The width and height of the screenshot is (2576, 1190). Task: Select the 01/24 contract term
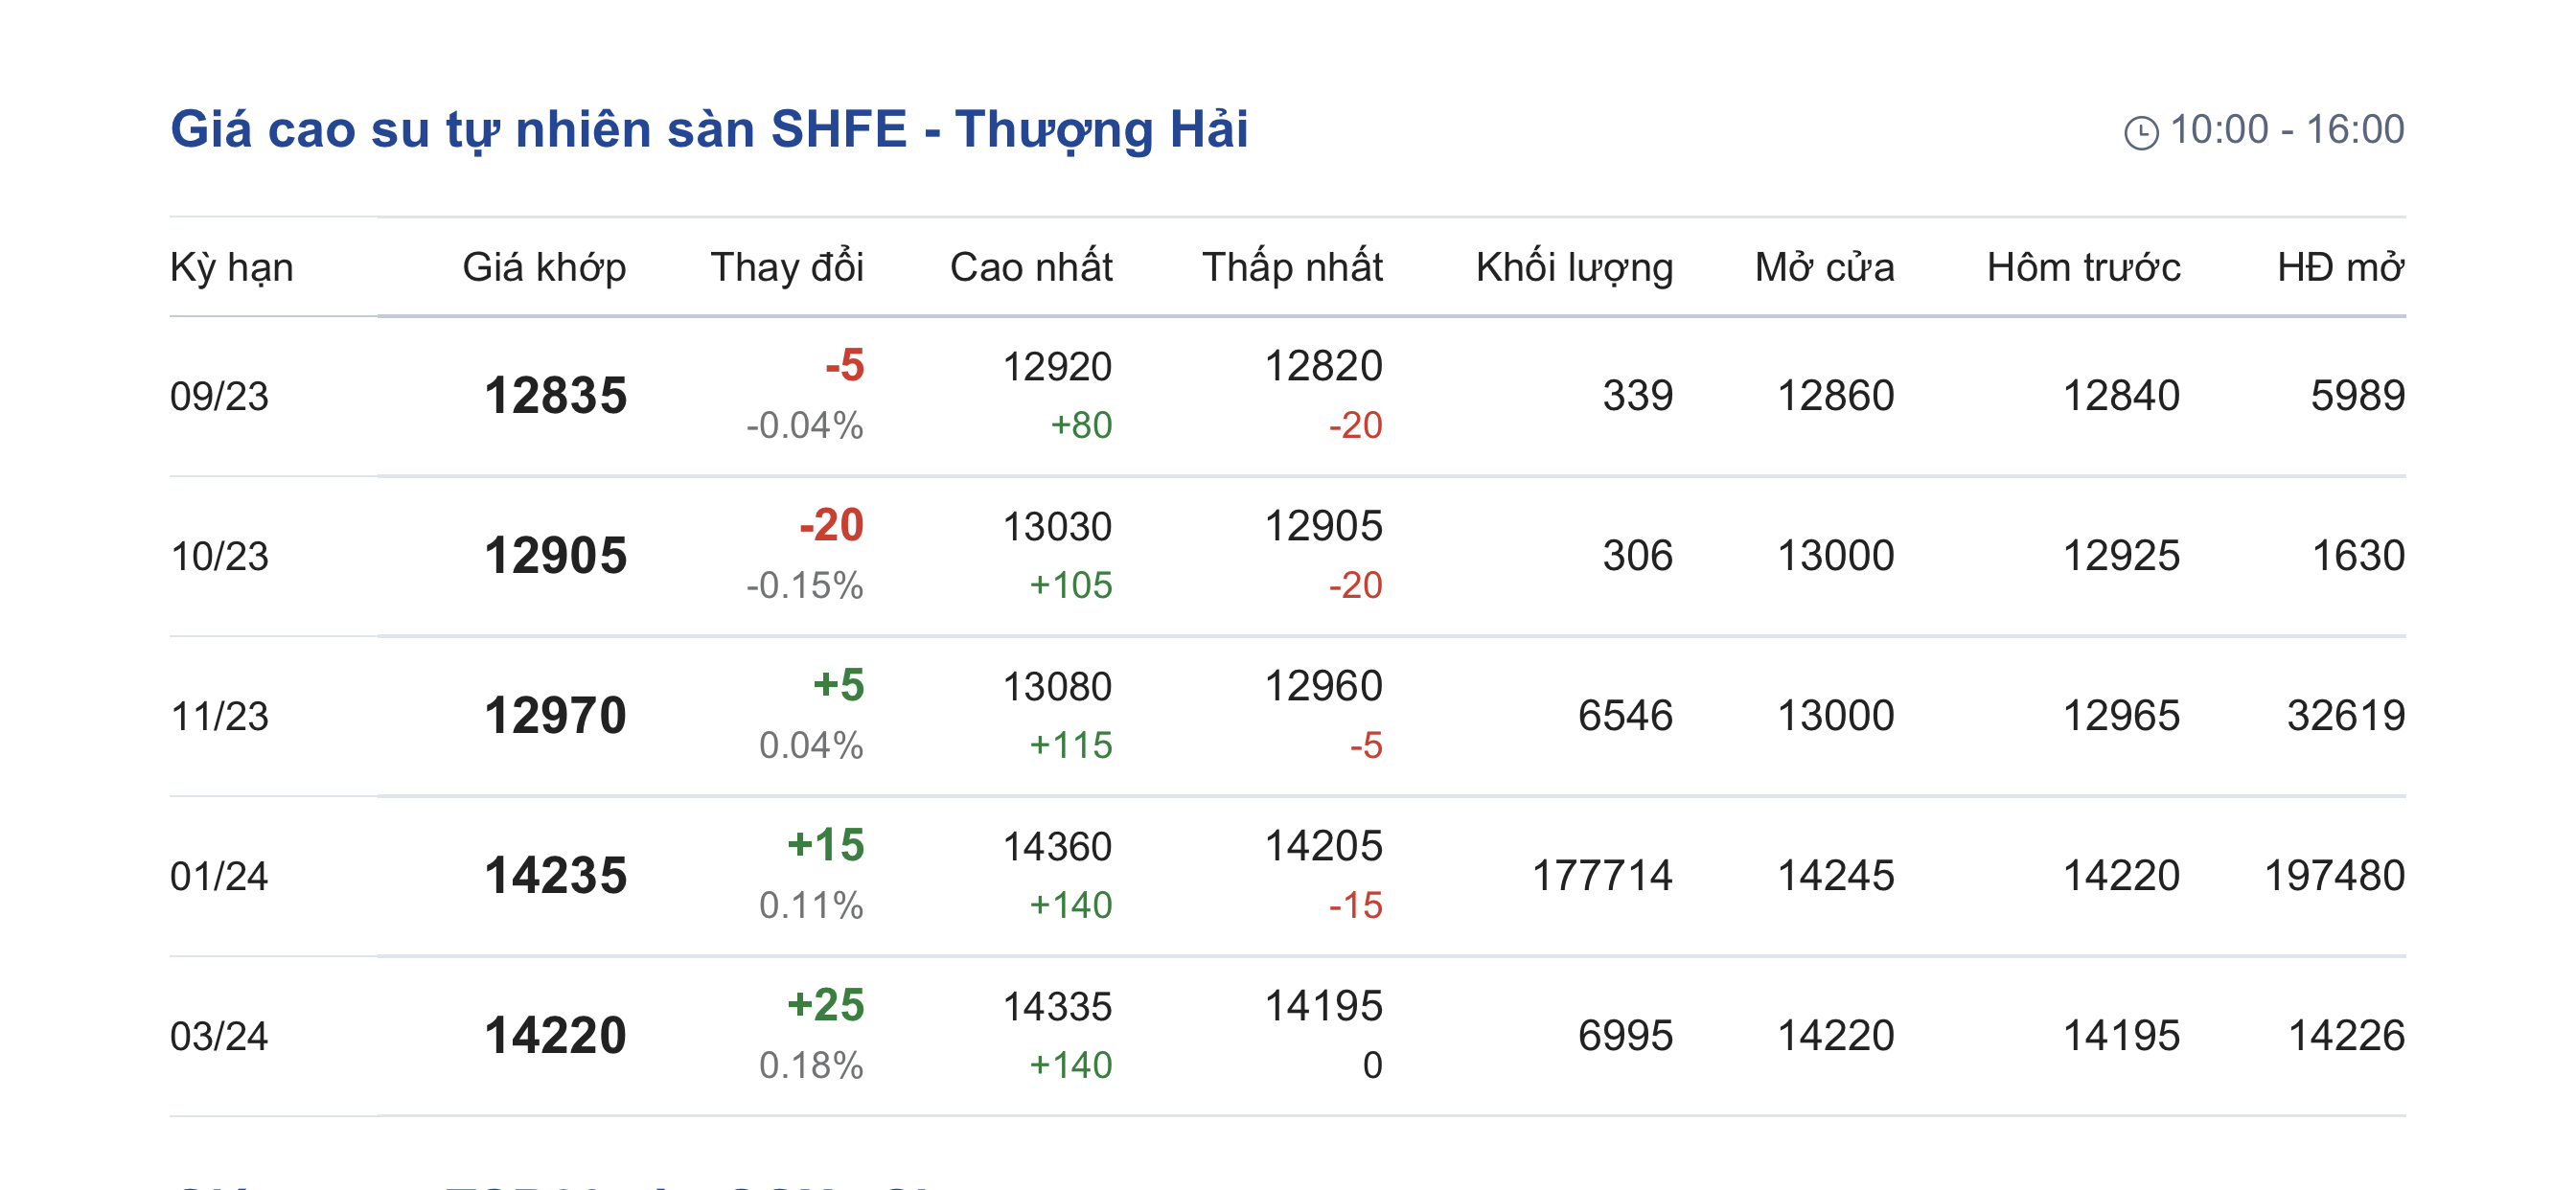tap(220, 877)
